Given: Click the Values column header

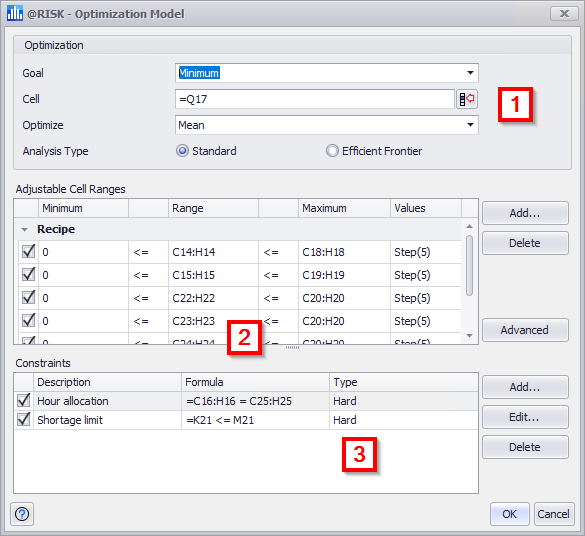Looking at the screenshot, I should coord(426,208).
